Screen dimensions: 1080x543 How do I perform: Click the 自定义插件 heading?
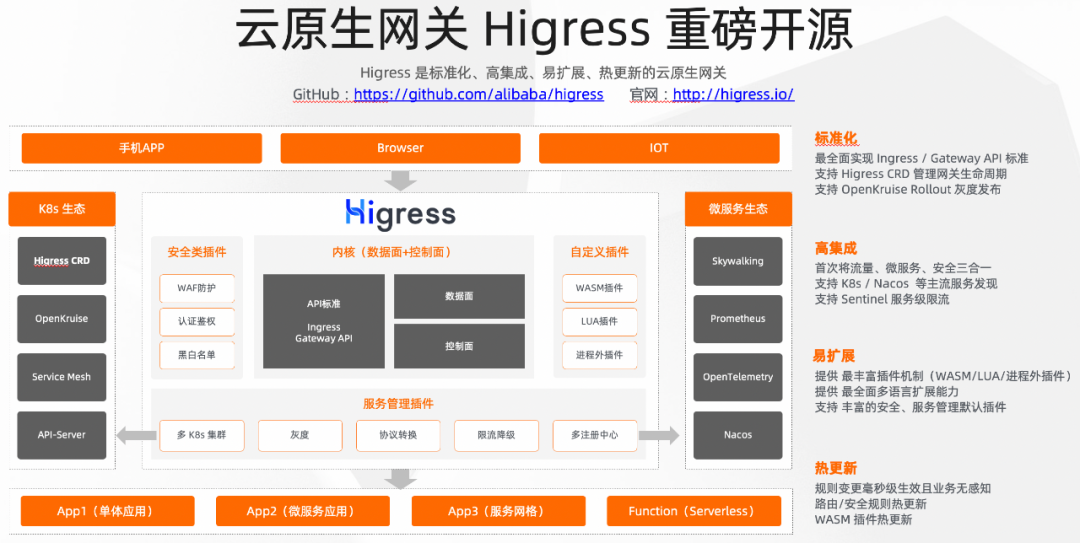coord(599,252)
